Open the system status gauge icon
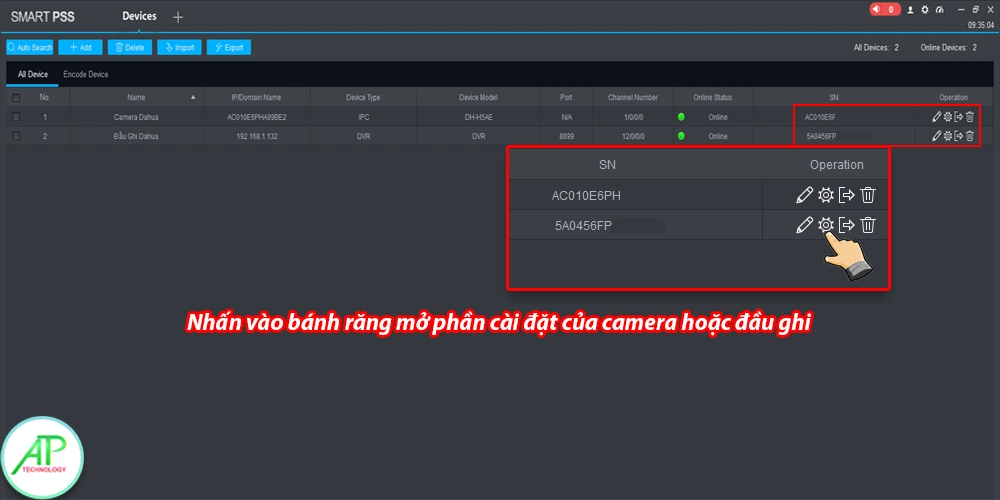1000x500 pixels. pos(939,10)
